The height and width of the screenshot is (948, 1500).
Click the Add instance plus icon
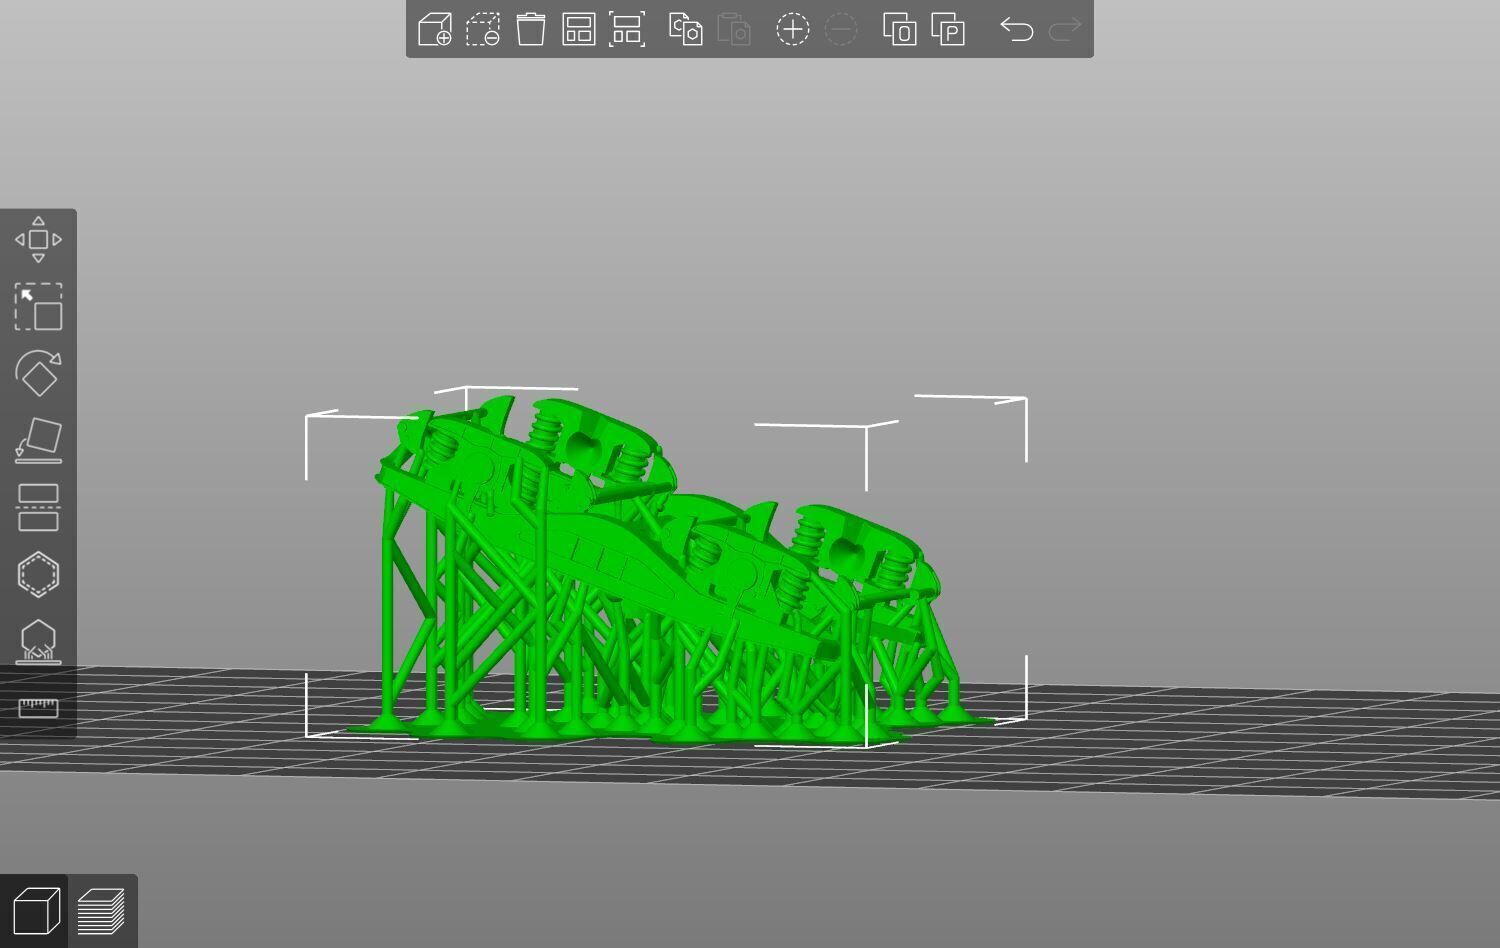click(793, 29)
